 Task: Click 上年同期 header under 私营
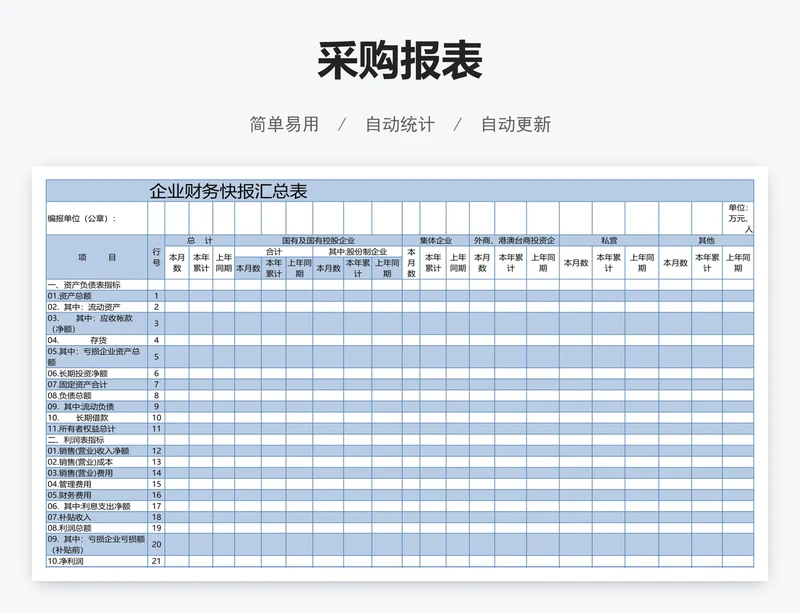[x=642, y=263]
